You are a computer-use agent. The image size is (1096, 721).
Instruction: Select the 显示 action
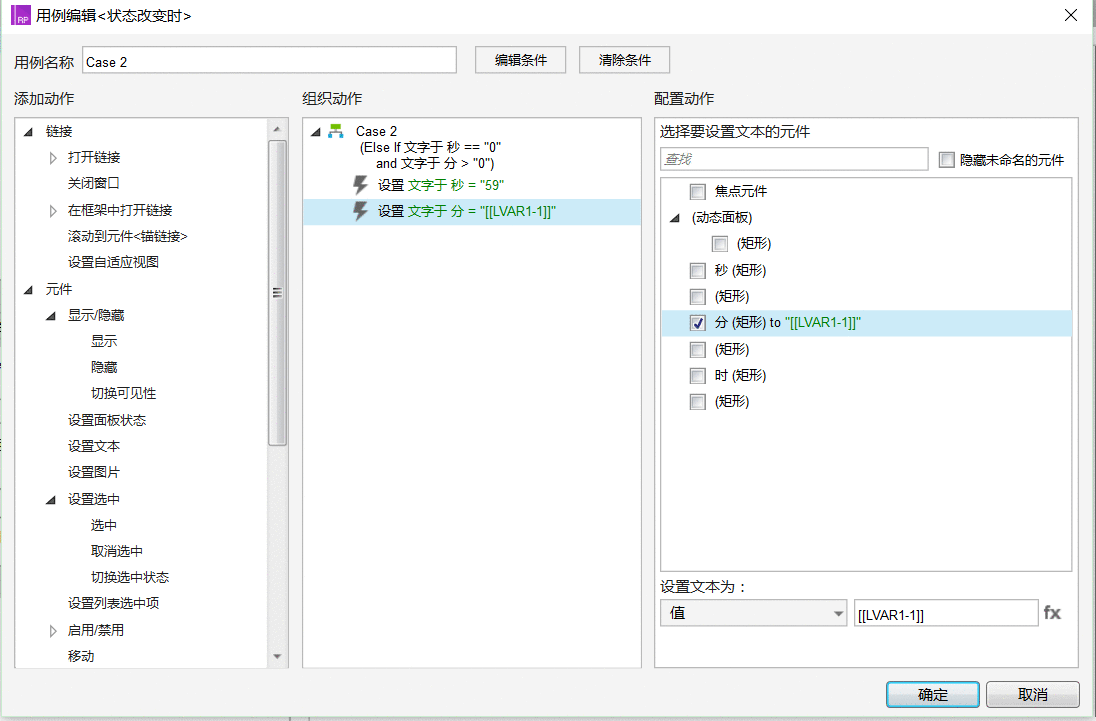[x=104, y=341]
